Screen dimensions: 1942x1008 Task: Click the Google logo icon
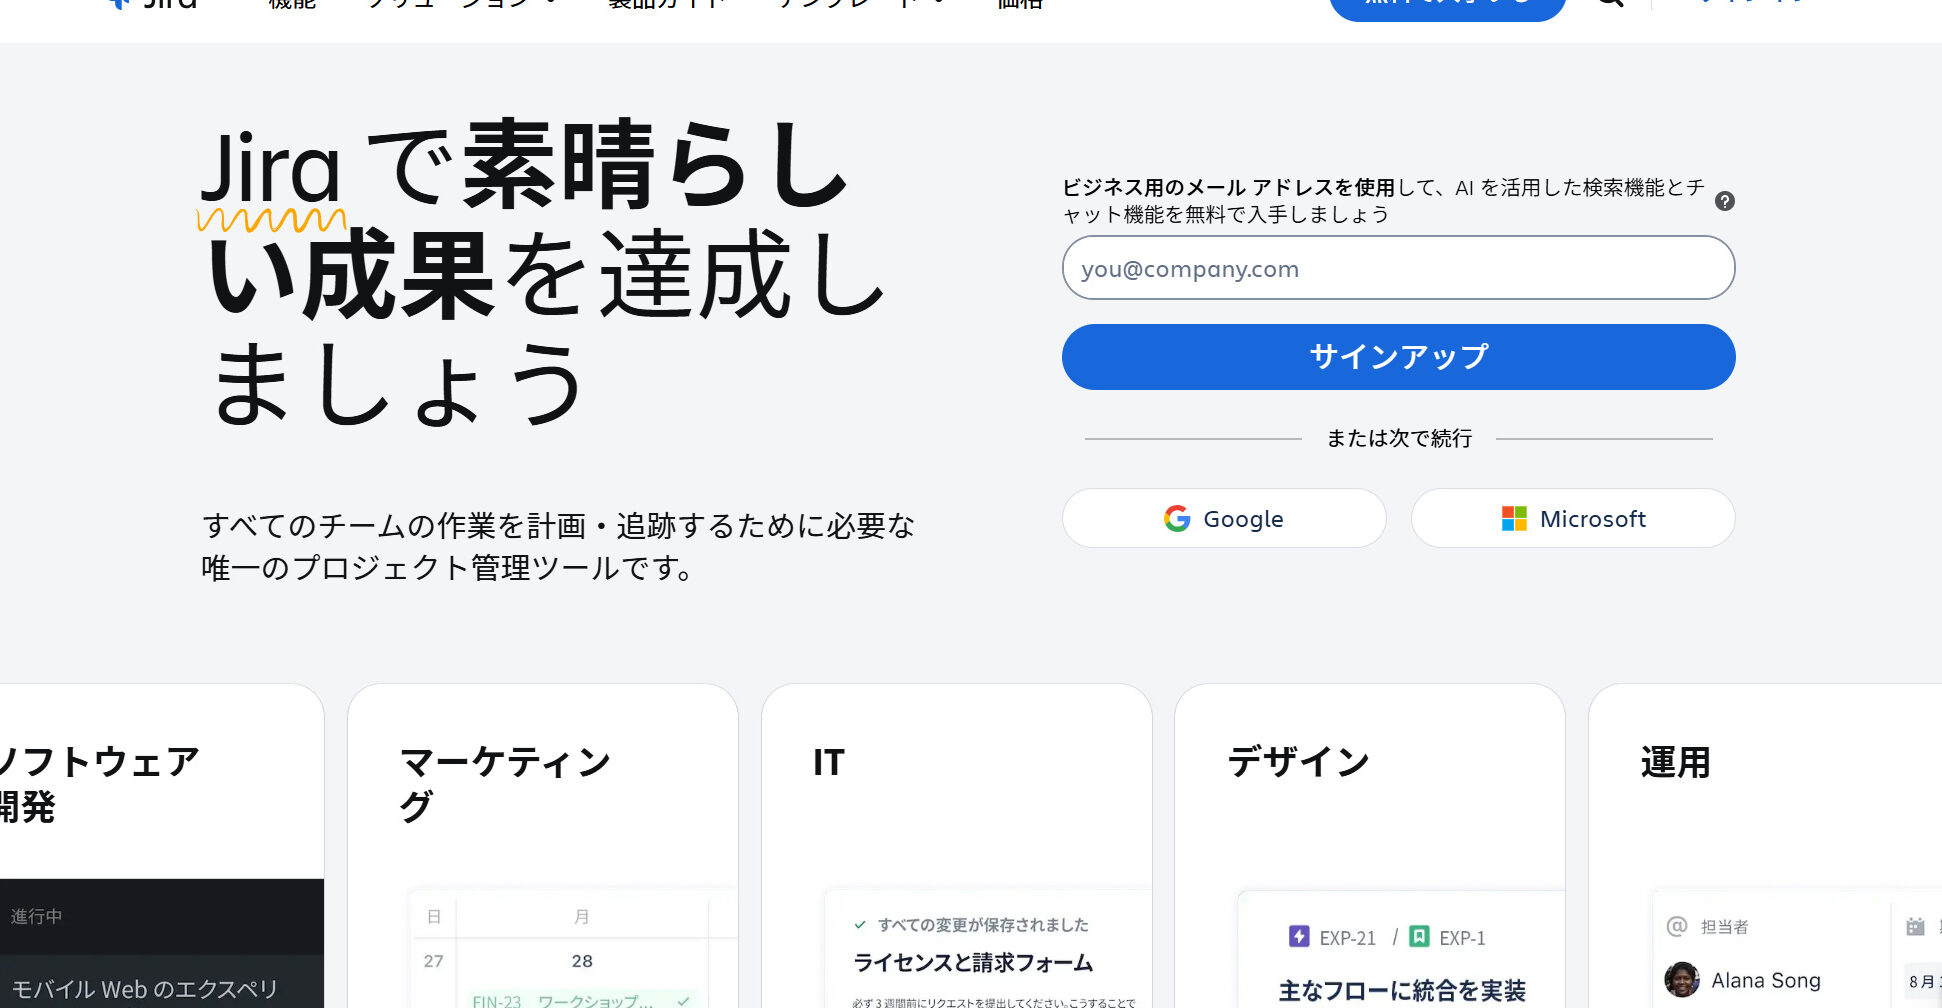point(1177,518)
